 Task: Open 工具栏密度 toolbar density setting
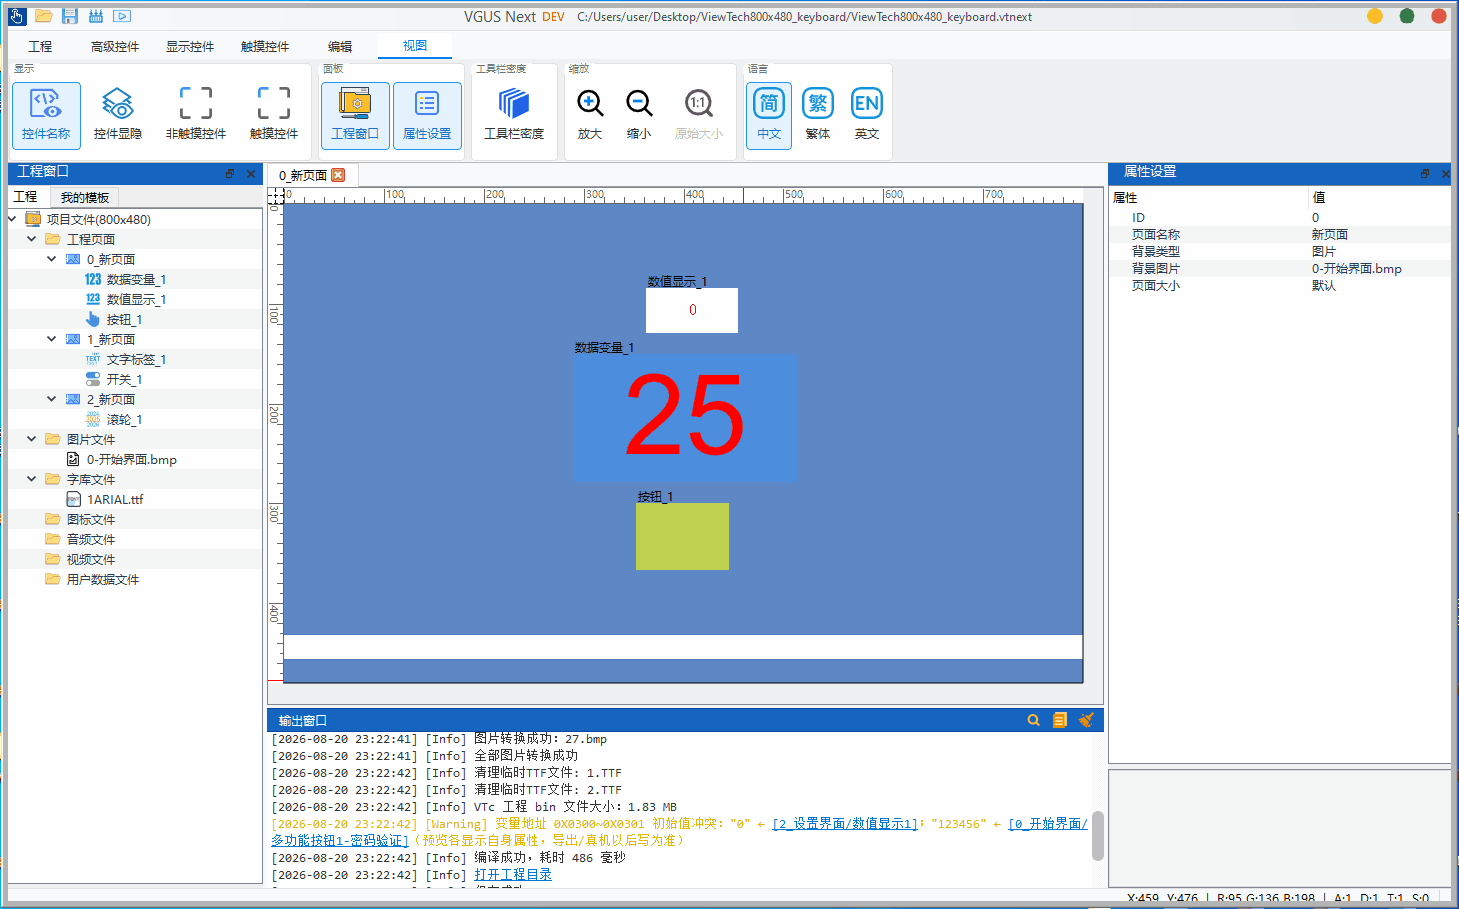[x=514, y=114]
